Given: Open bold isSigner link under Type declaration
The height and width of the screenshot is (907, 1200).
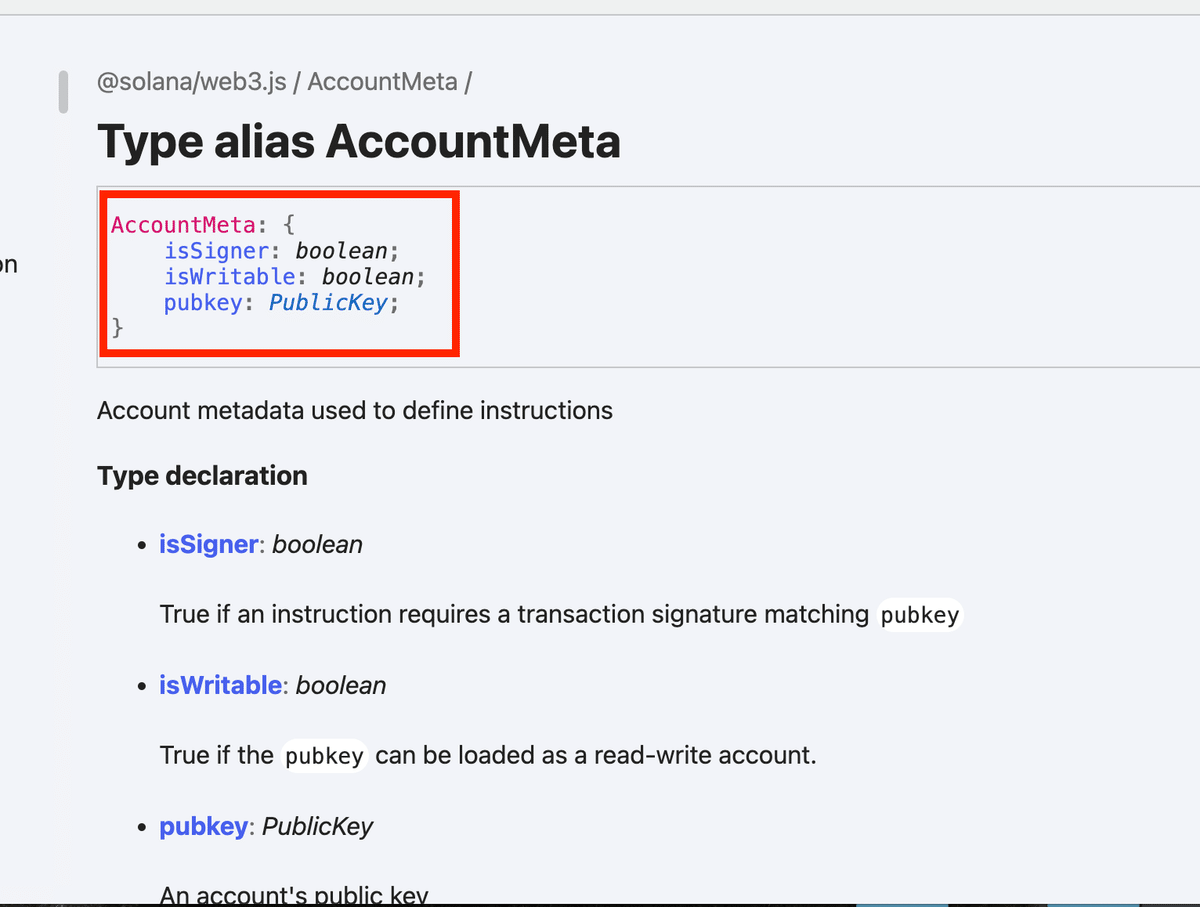Looking at the screenshot, I should pos(209,544).
